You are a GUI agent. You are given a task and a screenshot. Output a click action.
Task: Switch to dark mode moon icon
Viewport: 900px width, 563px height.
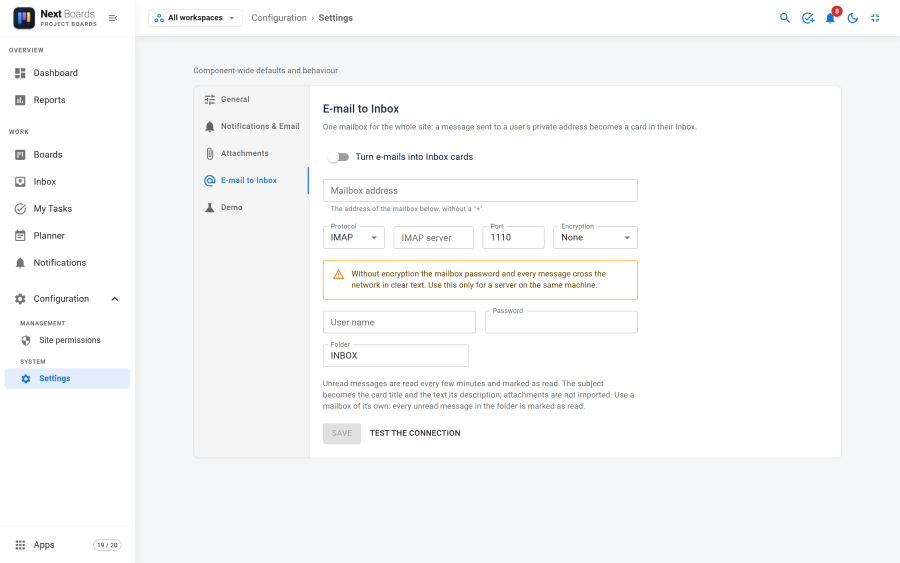[853, 18]
